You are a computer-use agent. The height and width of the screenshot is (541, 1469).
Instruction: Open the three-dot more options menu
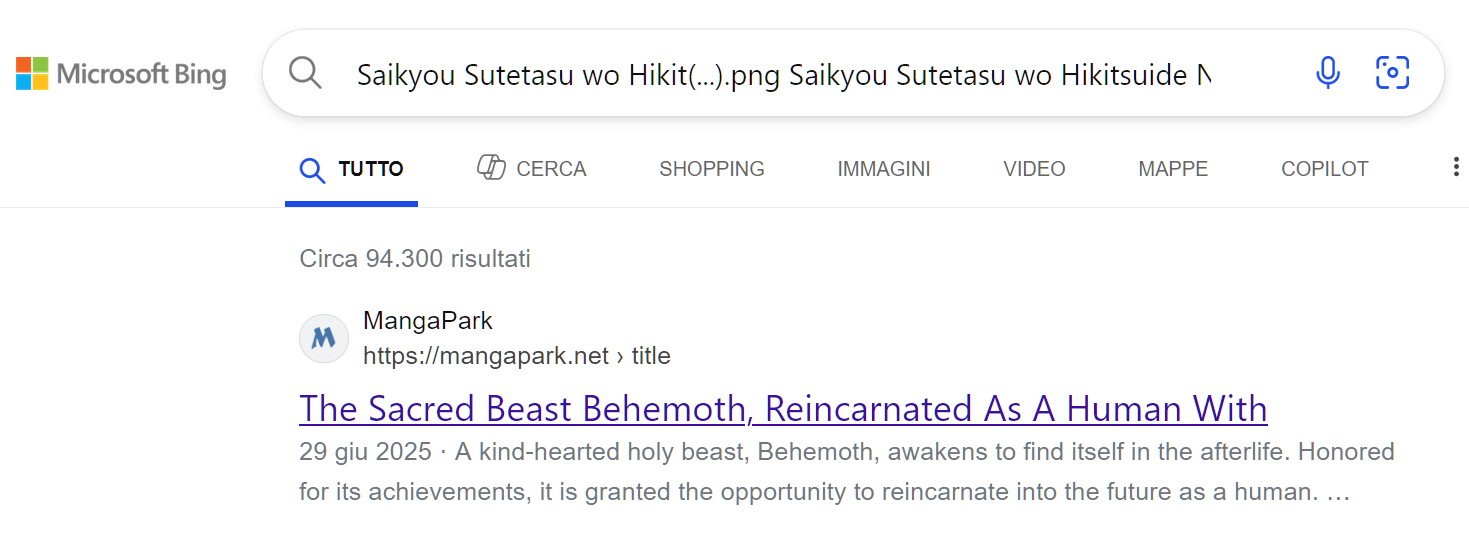[1455, 168]
